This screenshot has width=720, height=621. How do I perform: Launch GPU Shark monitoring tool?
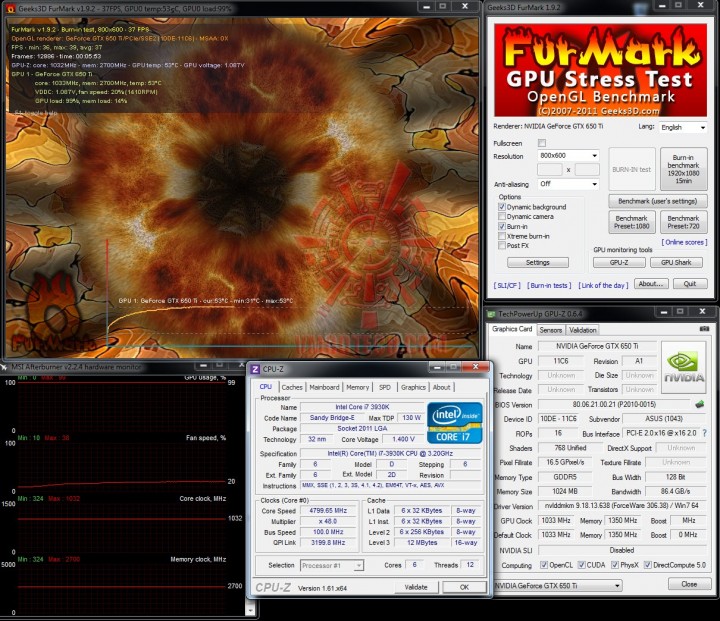(676, 262)
